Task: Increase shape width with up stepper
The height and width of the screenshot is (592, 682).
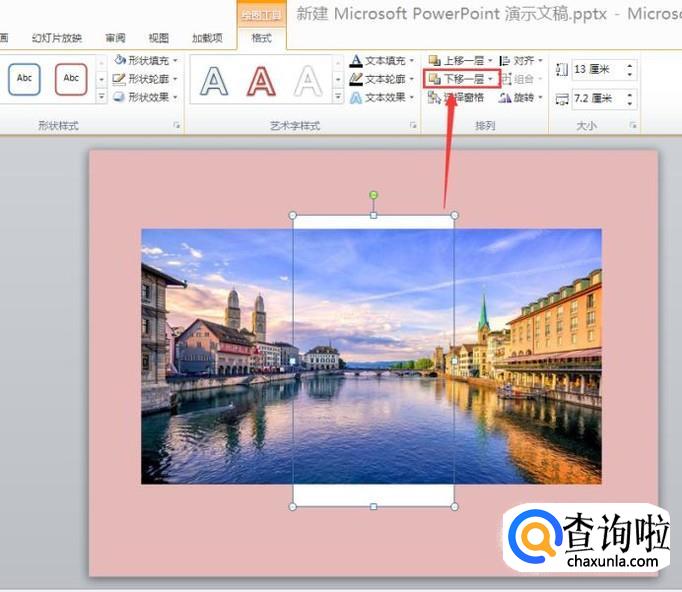Action: [x=630, y=95]
